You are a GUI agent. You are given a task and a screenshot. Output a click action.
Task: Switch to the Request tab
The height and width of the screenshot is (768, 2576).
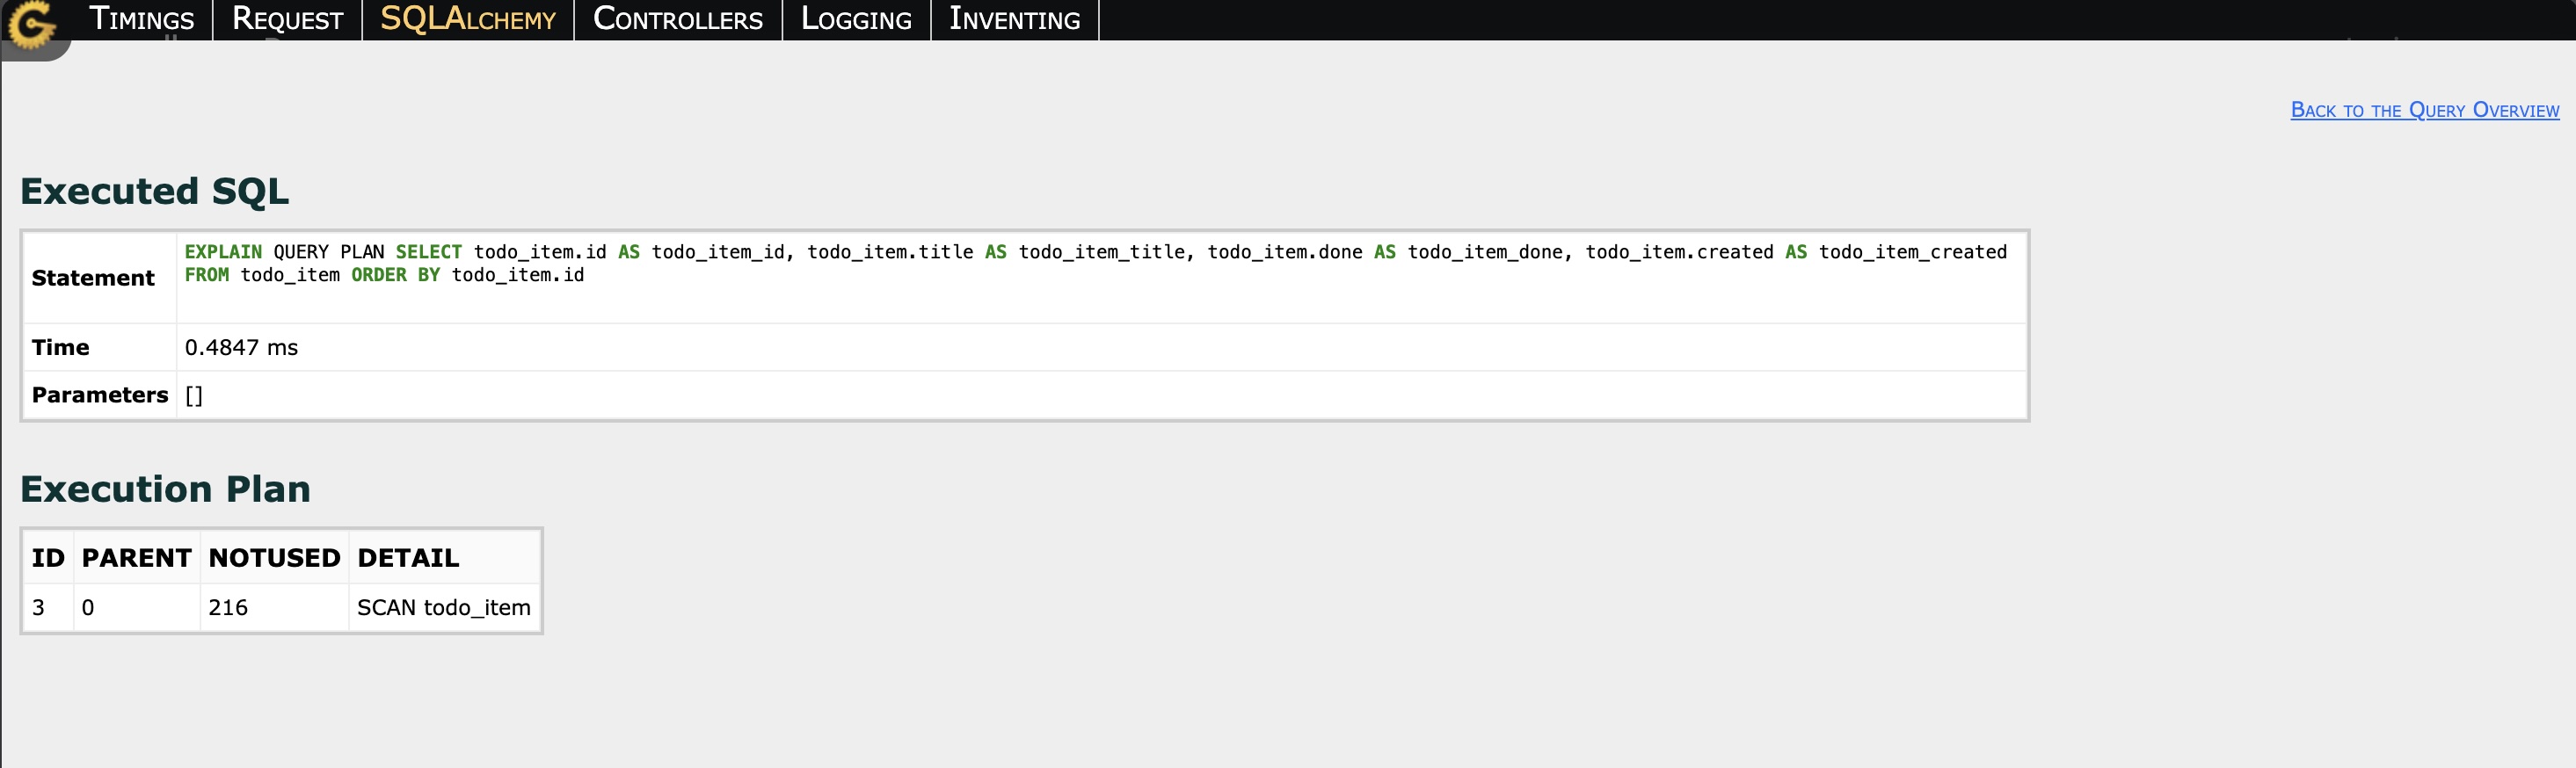[287, 19]
